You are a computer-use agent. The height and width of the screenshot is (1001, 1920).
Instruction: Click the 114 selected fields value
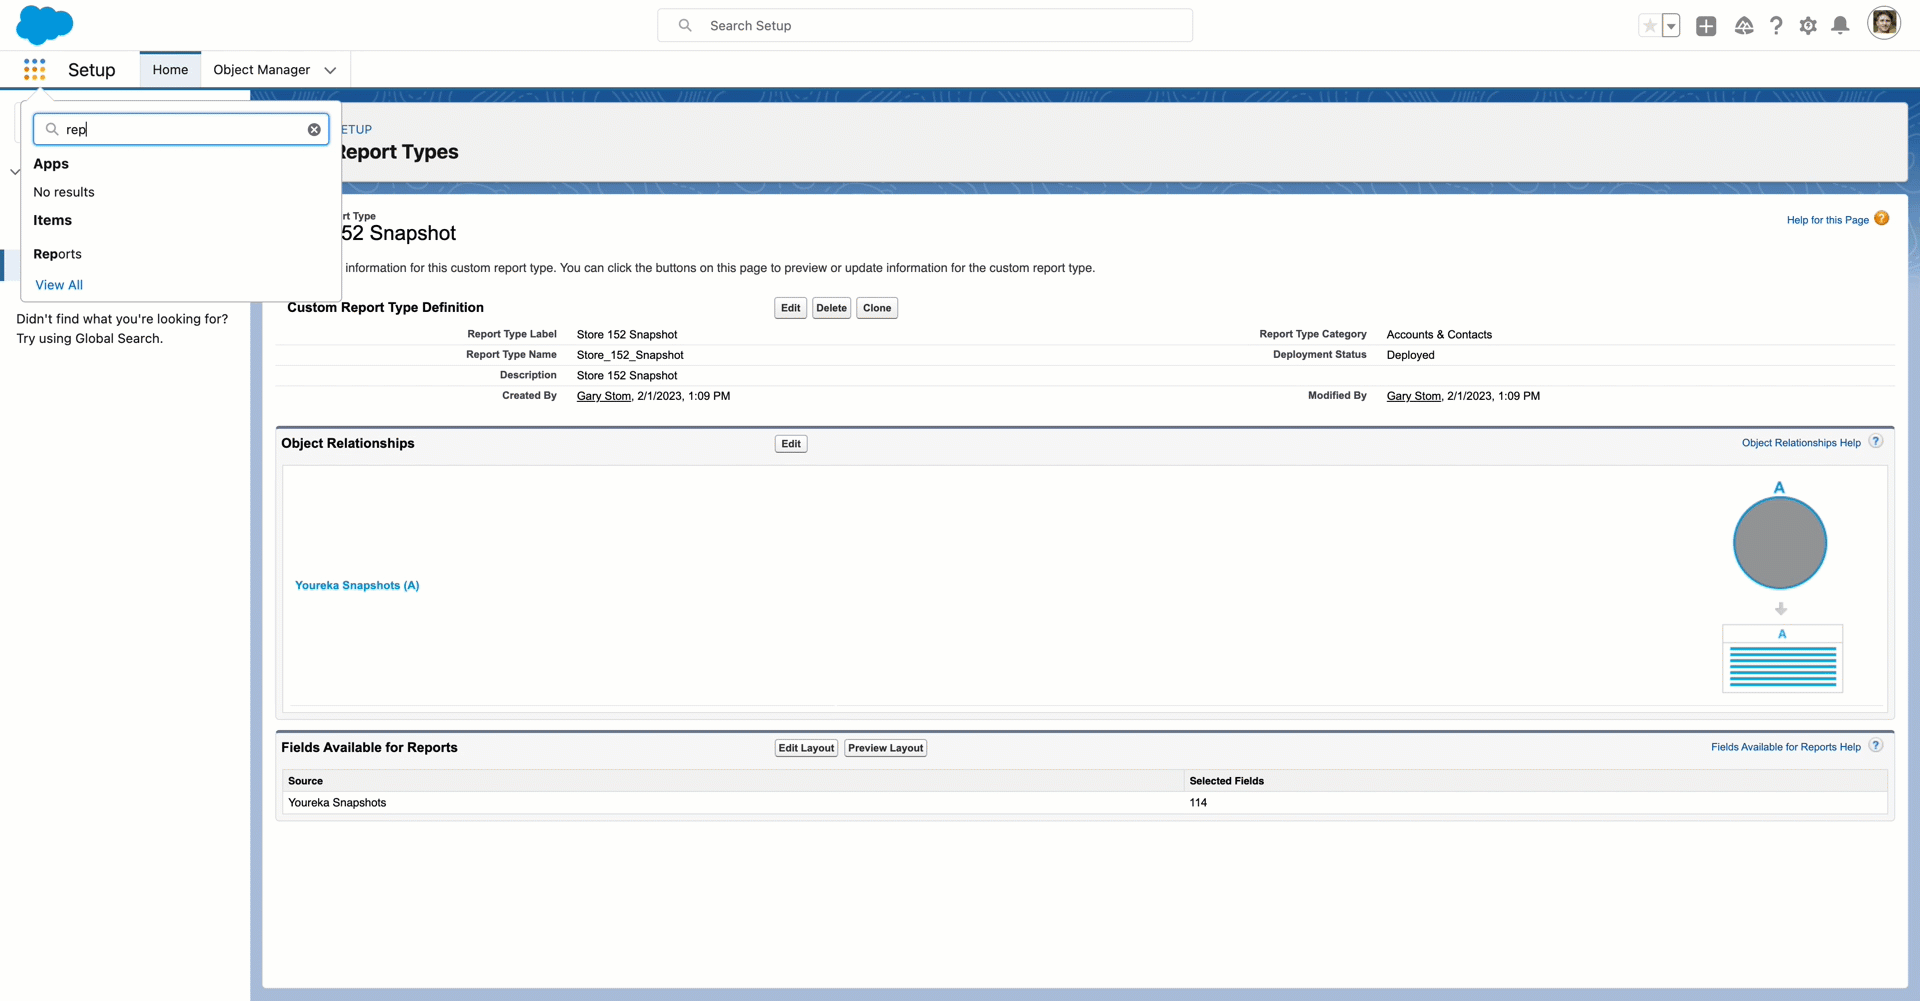tap(1198, 803)
